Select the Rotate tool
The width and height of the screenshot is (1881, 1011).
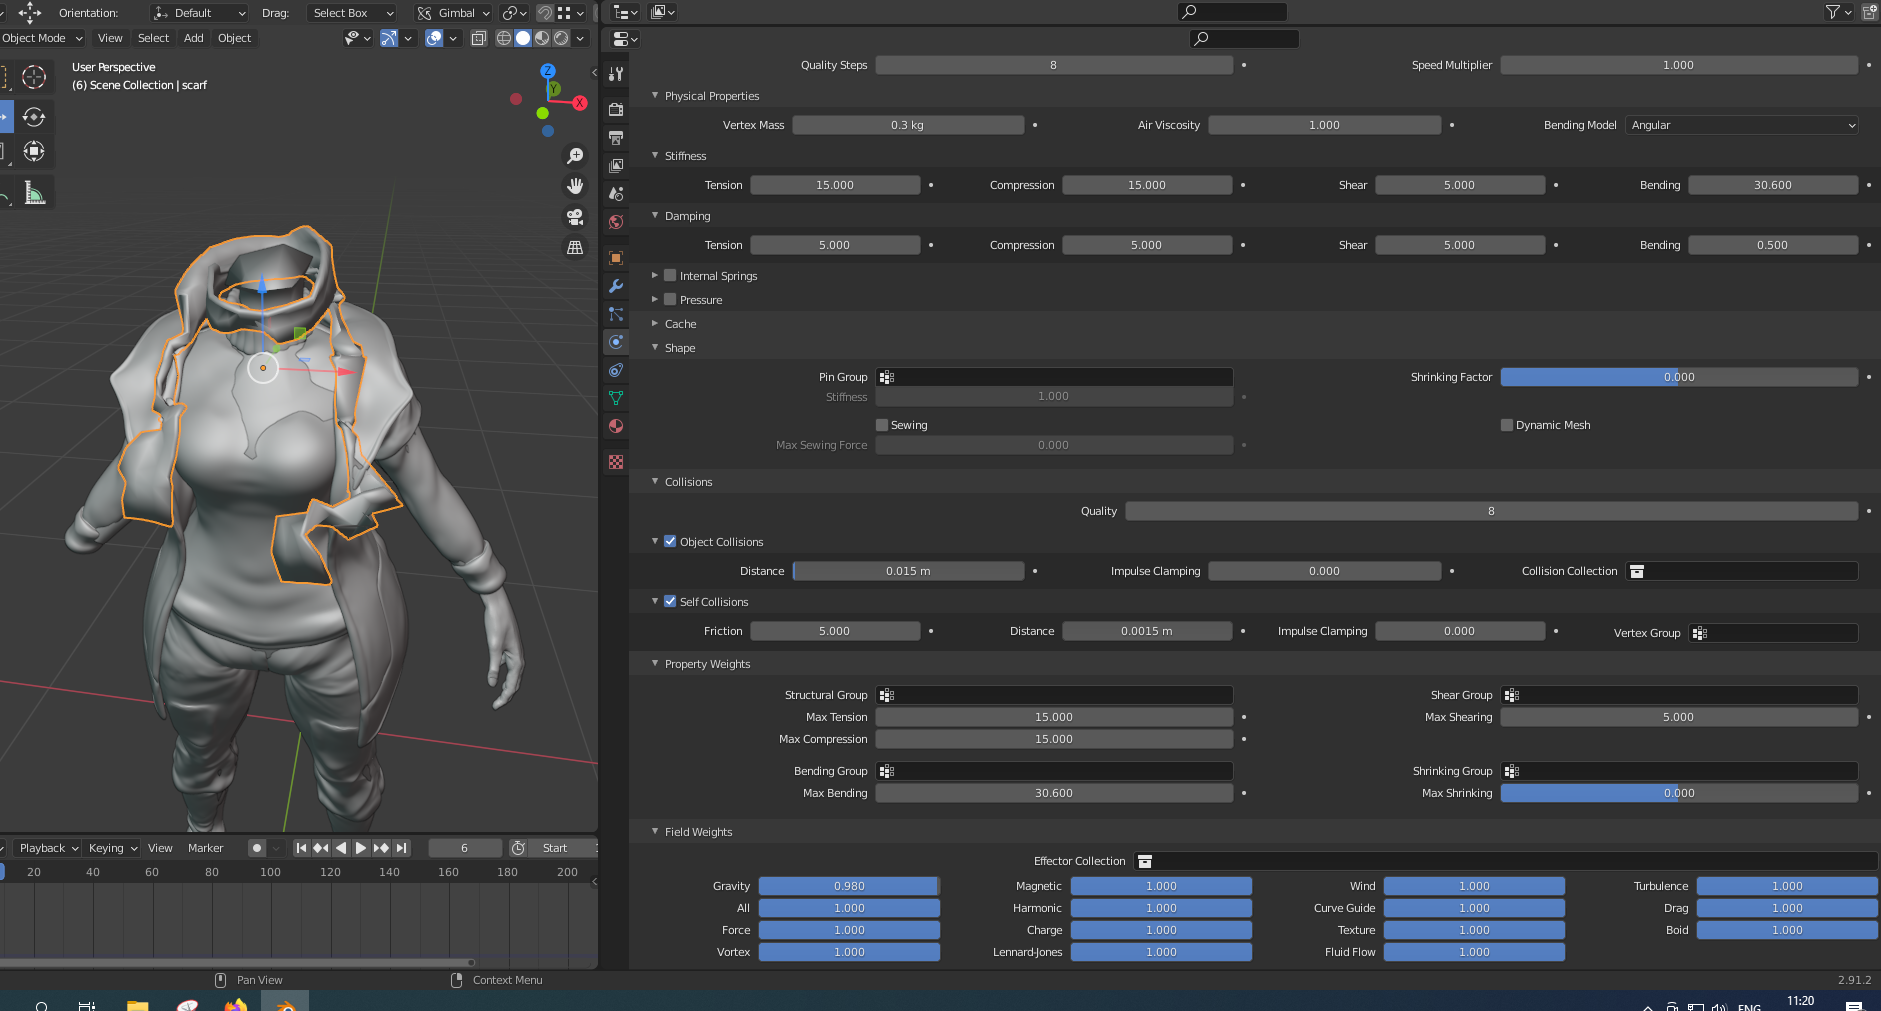tap(34, 117)
